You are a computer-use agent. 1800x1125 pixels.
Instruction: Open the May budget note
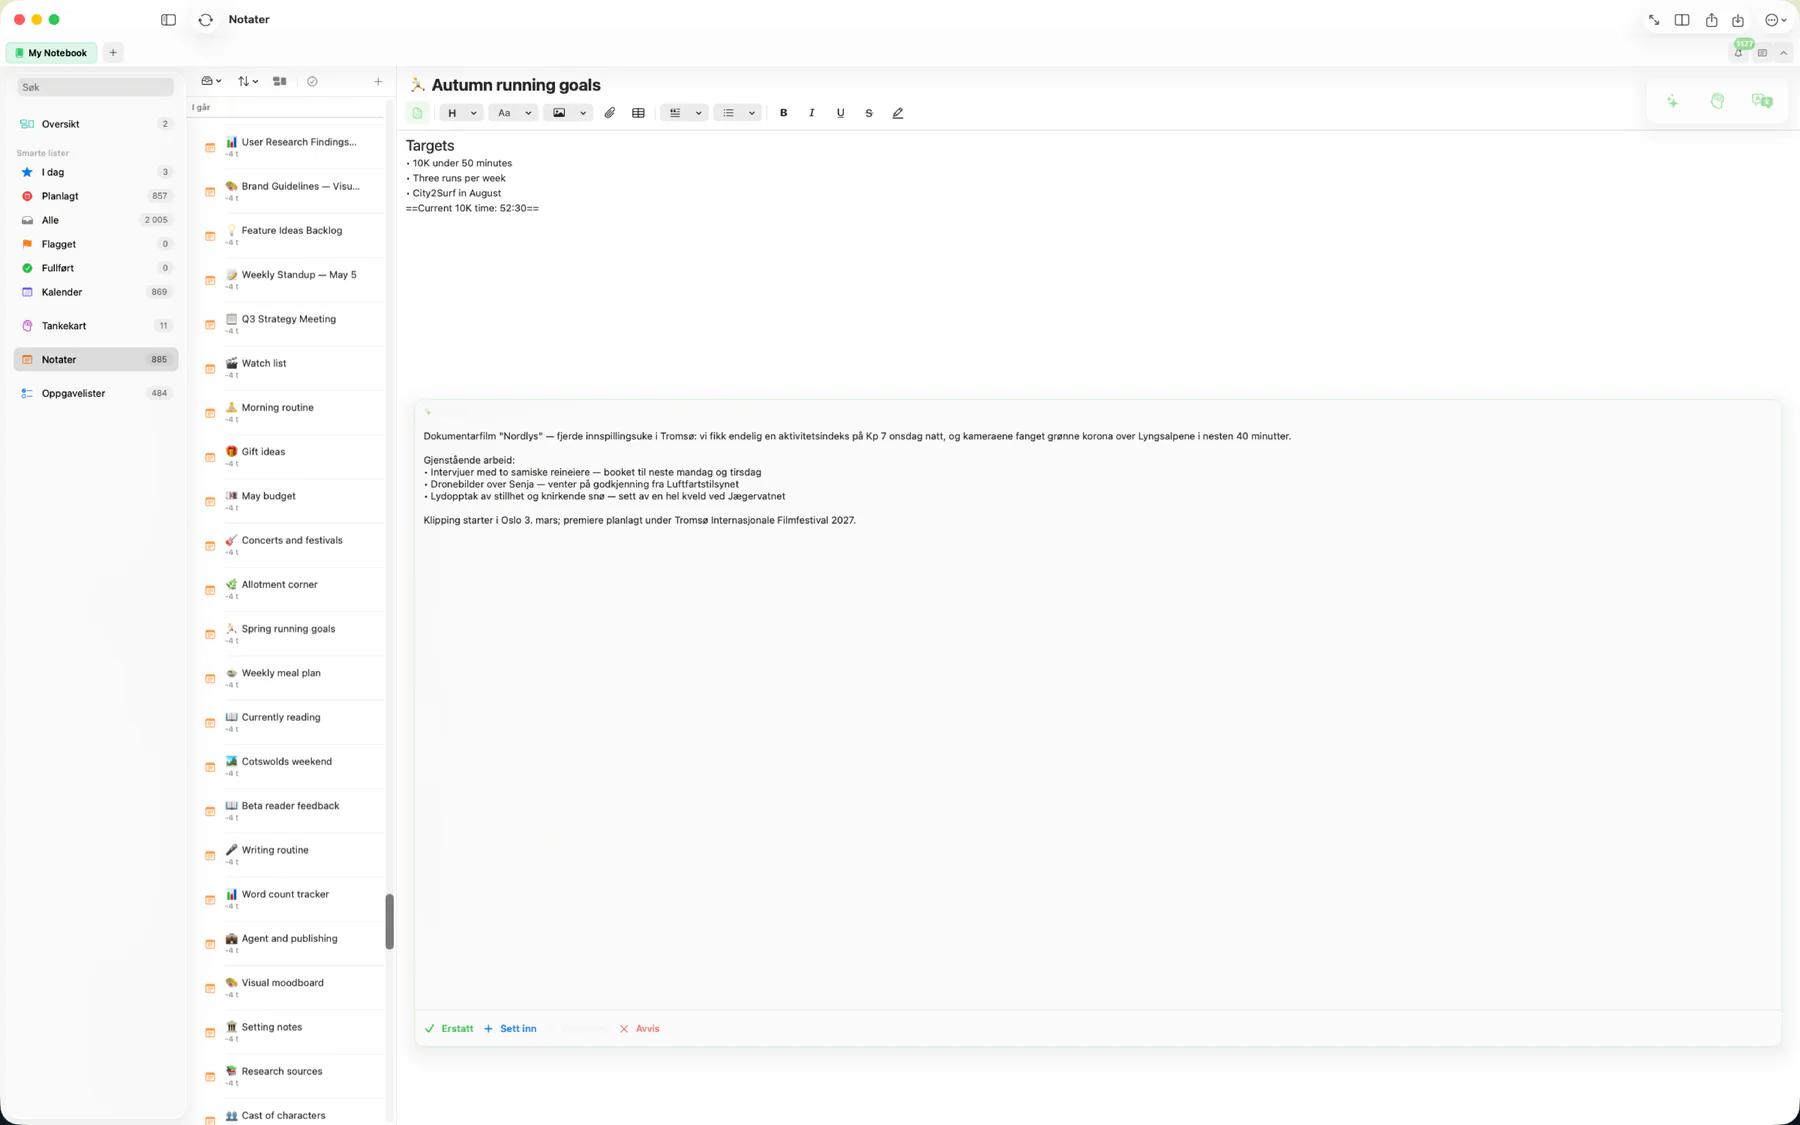tap(291, 501)
